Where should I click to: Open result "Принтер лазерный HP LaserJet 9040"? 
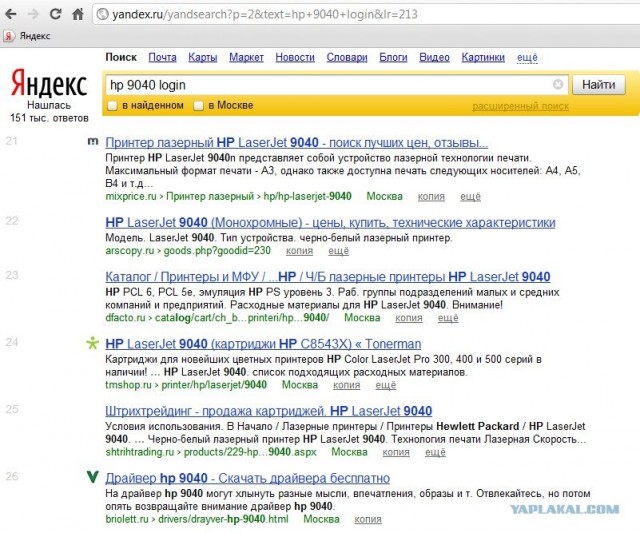tap(296, 143)
